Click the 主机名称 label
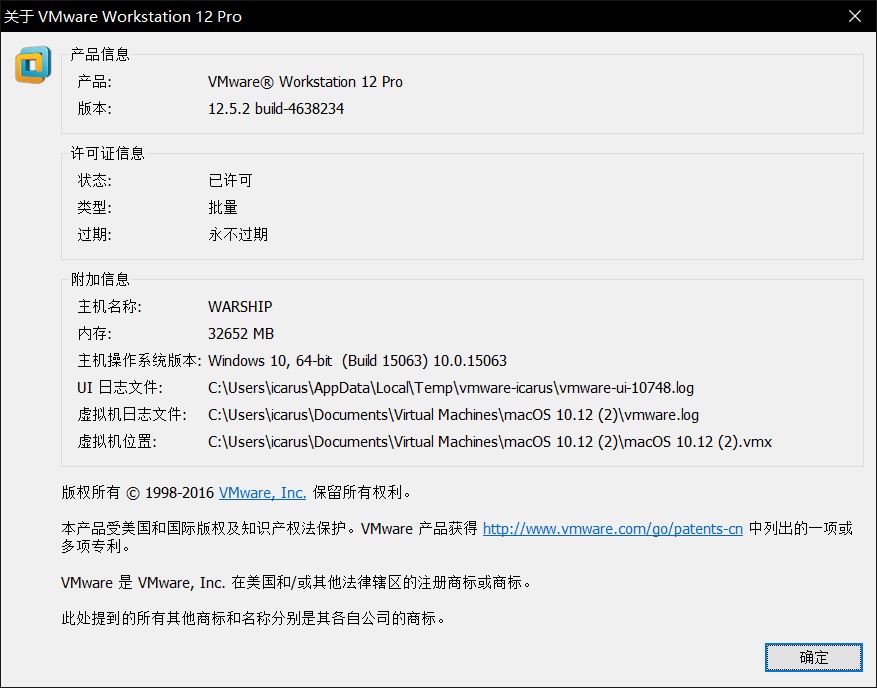Viewport: 877px width, 688px height. click(x=110, y=307)
